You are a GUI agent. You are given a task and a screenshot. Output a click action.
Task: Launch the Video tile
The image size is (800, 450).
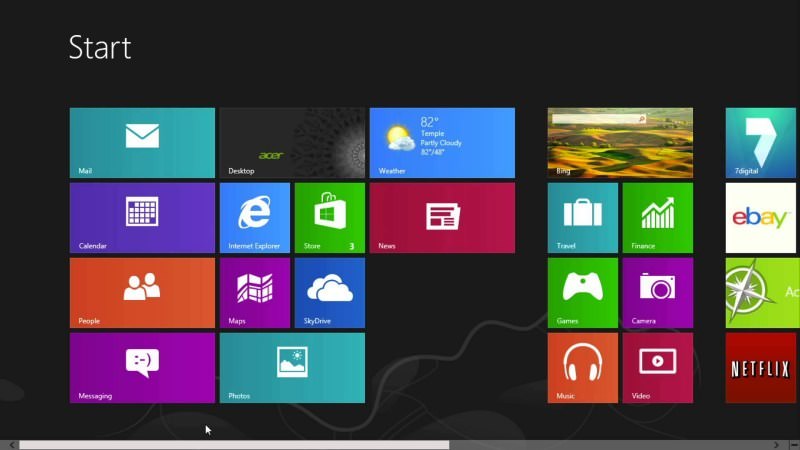(657, 368)
